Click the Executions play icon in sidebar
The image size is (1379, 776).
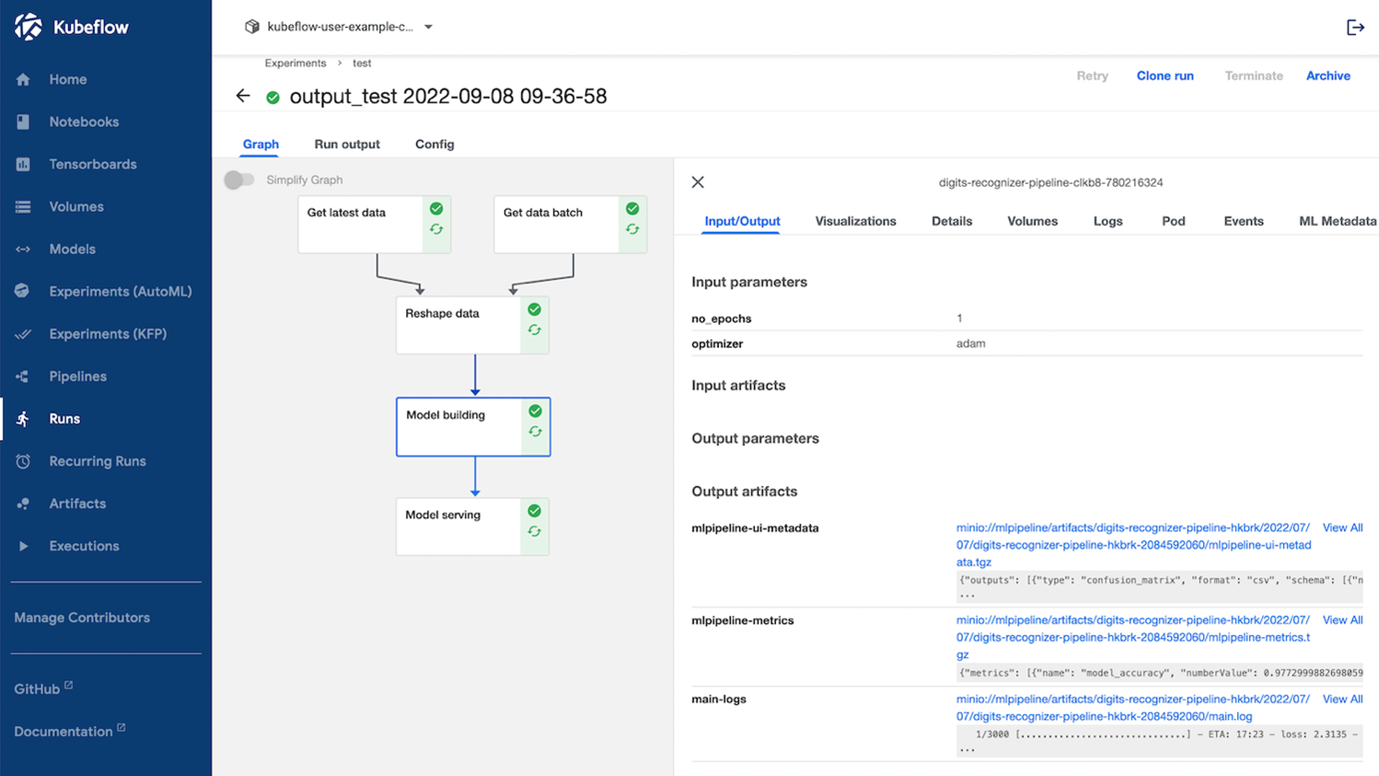tap(23, 546)
